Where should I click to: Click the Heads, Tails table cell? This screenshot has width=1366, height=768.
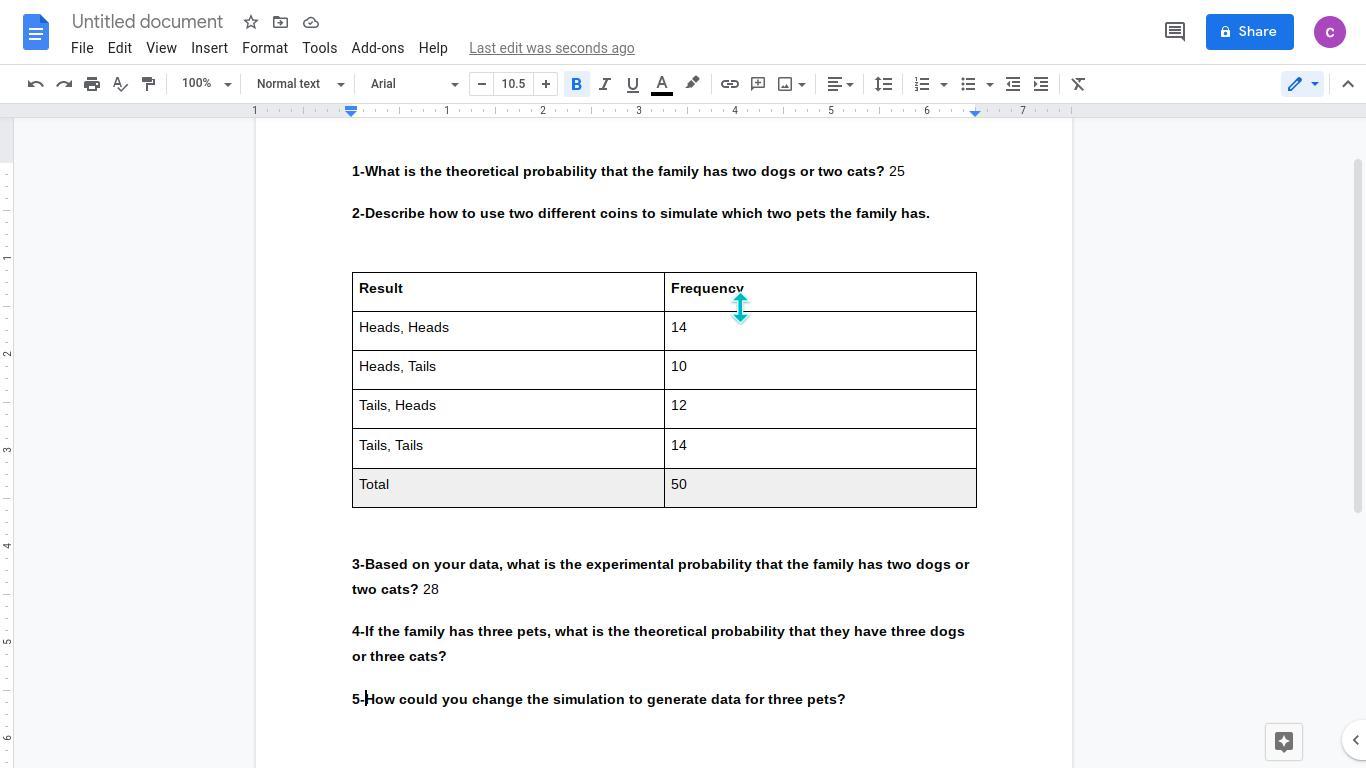click(508, 370)
